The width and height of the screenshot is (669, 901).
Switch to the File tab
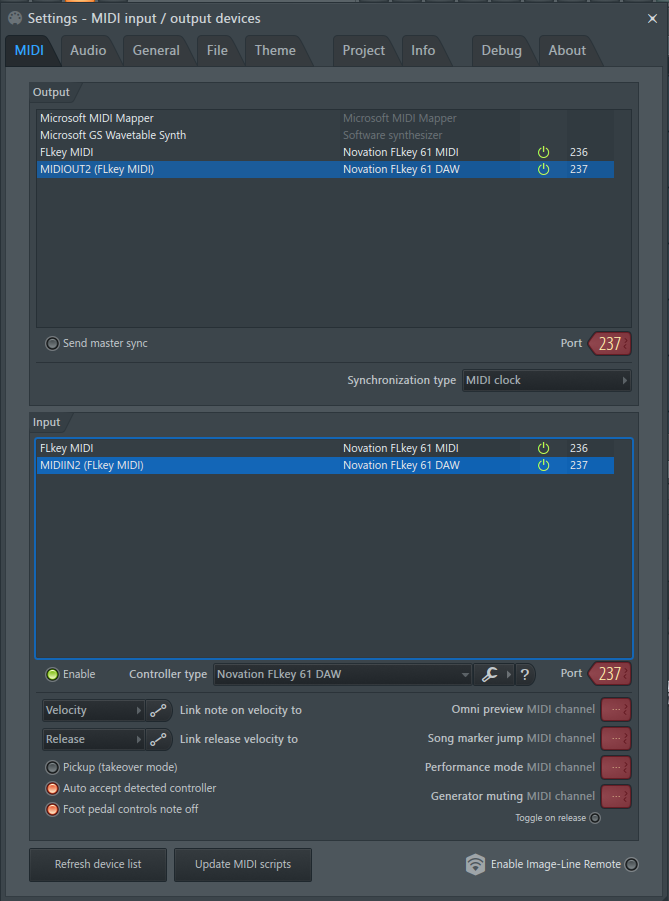coord(217,51)
